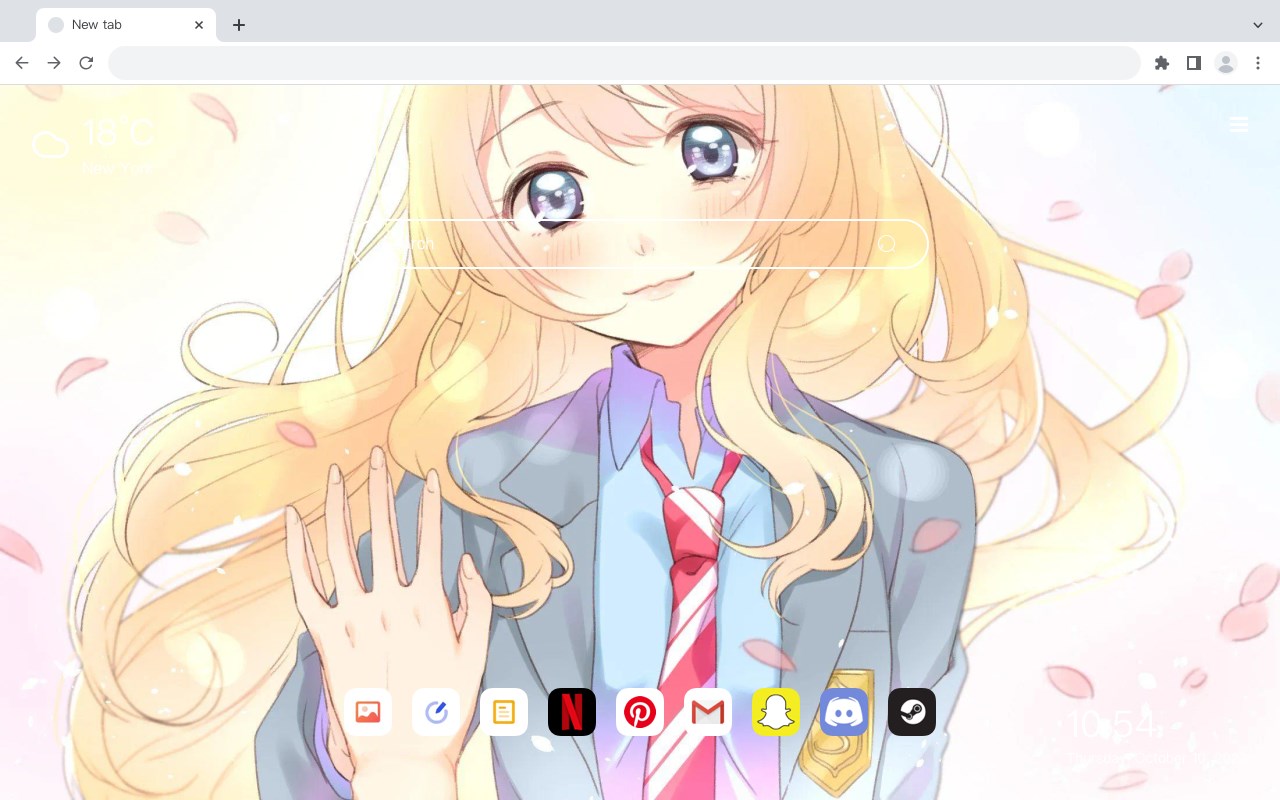
Task: Close the New tab tab
Action: pos(199,25)
